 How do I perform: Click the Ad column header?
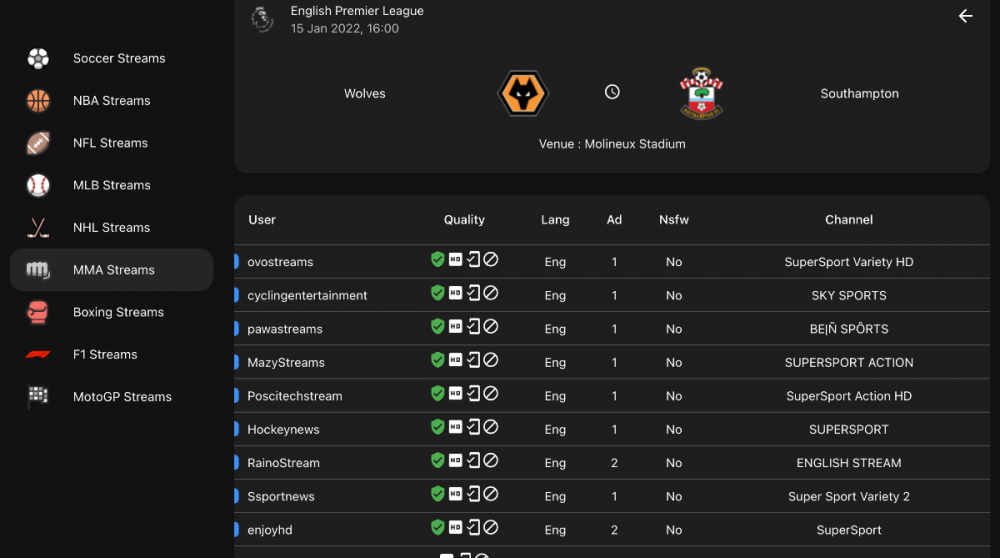pos(614,219)
